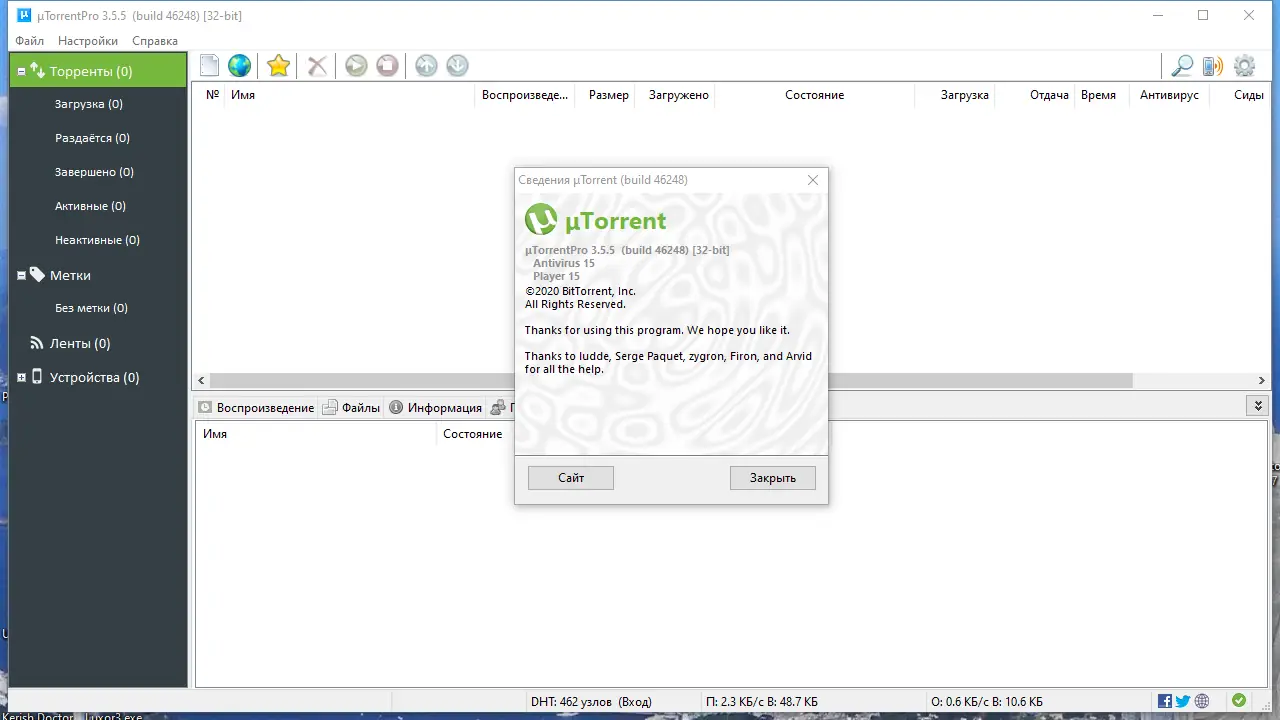Click the Facebook icon in status bar

pyautogui.click(x=1164, y=701)
